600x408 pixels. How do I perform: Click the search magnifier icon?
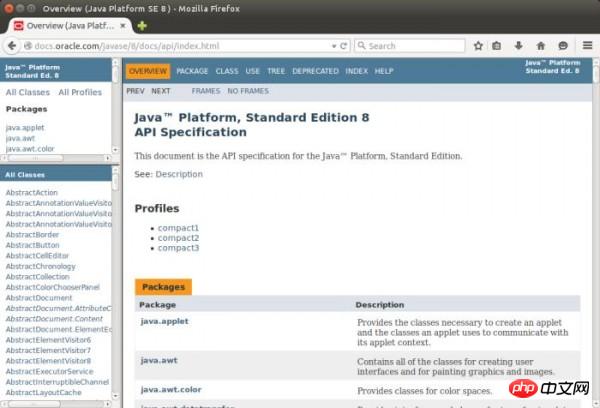point(361,46)
